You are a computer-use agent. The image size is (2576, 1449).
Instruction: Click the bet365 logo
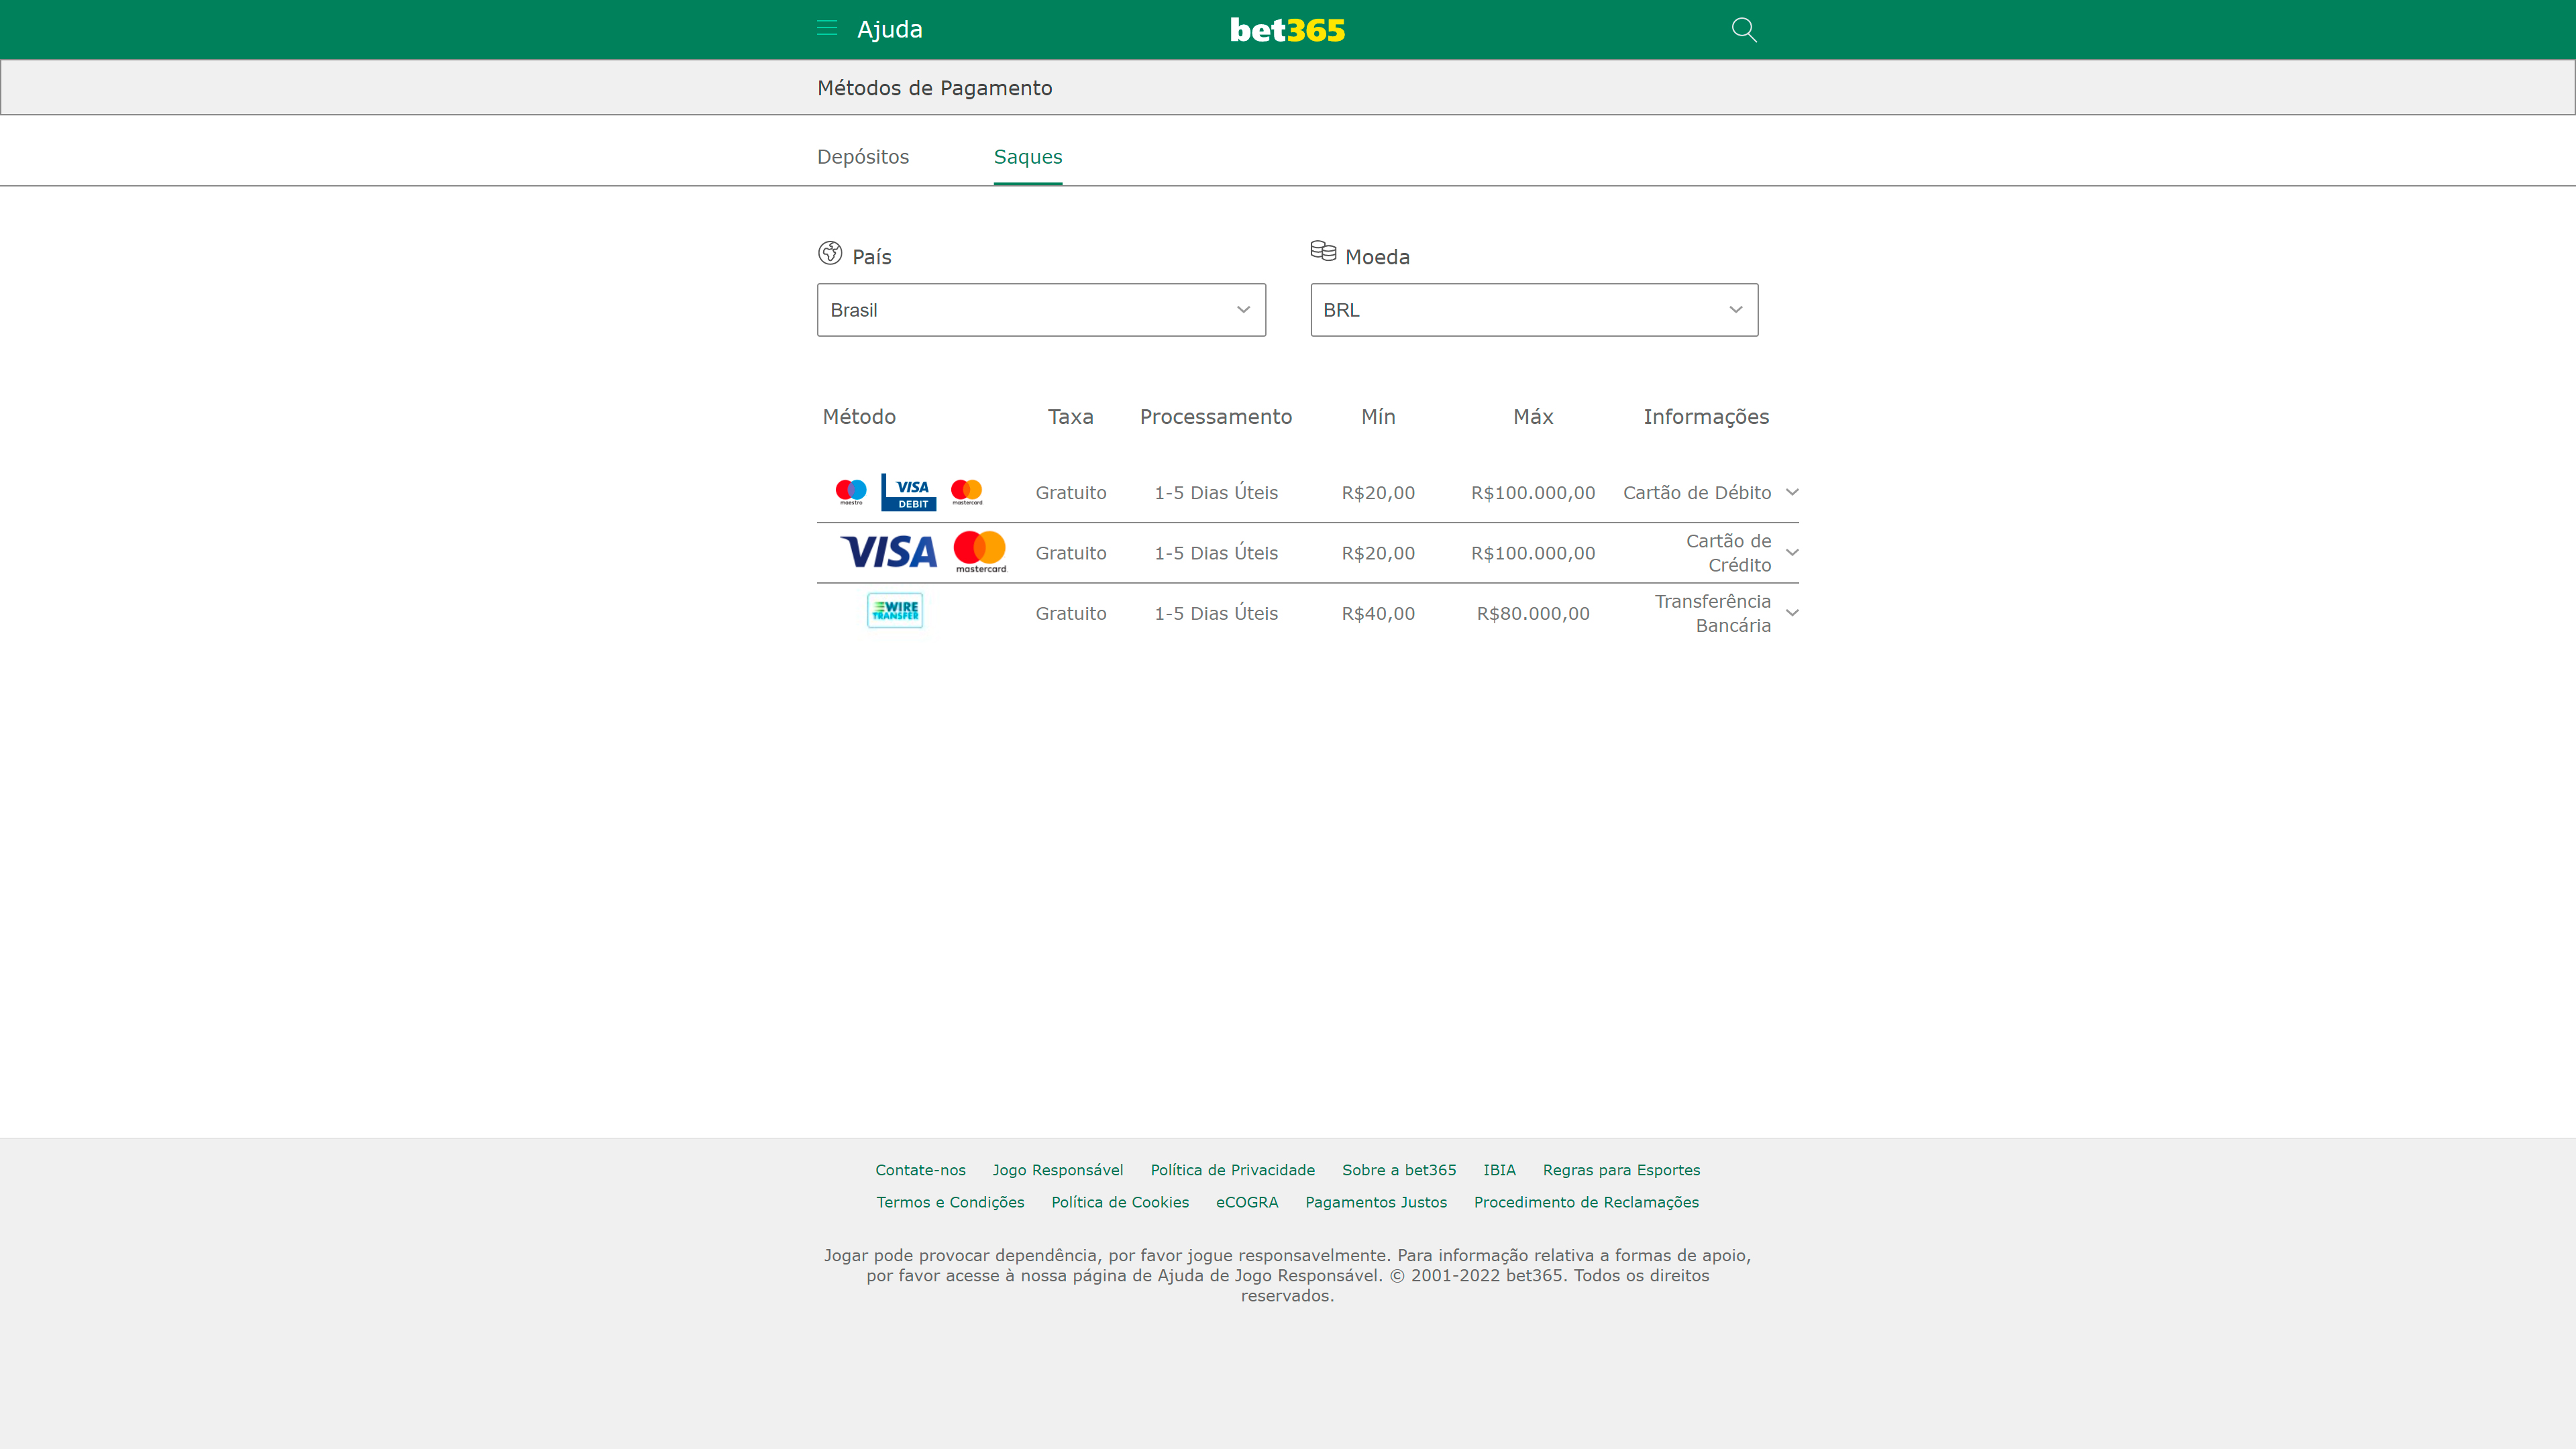pos(1287,30)
